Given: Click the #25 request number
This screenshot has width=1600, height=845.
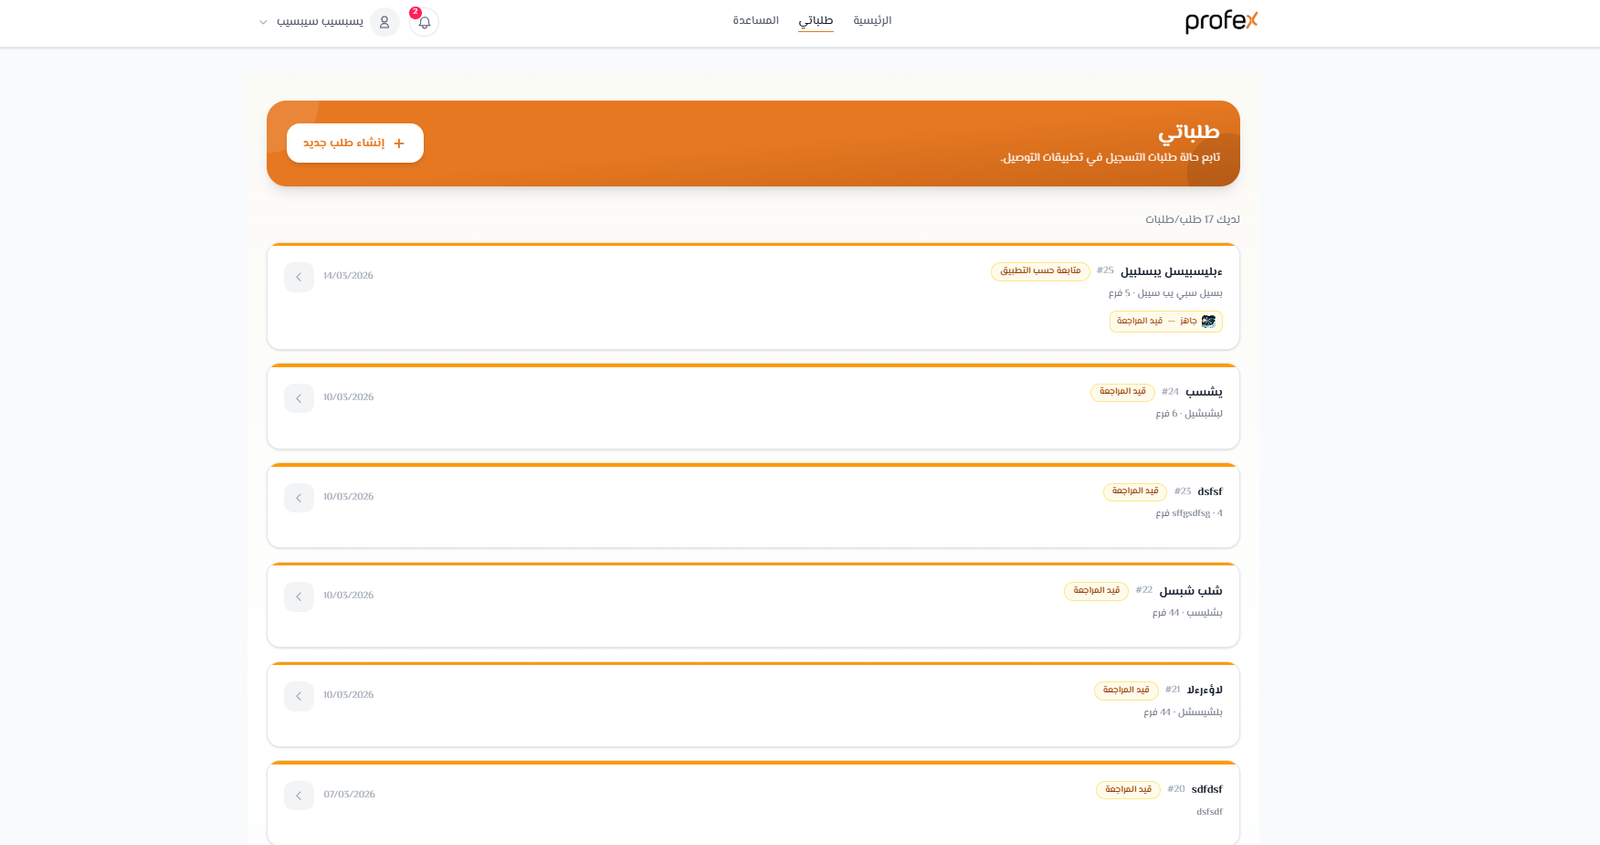Looking at the screenshot, I should click(1105, 271).
